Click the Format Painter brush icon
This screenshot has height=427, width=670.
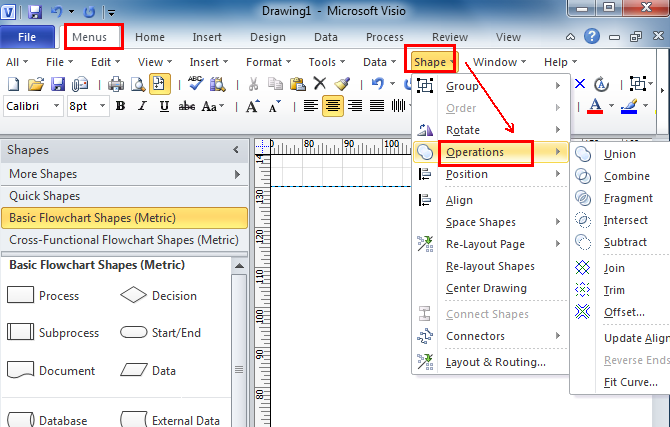pyautogui.click(x=342, y=84)
